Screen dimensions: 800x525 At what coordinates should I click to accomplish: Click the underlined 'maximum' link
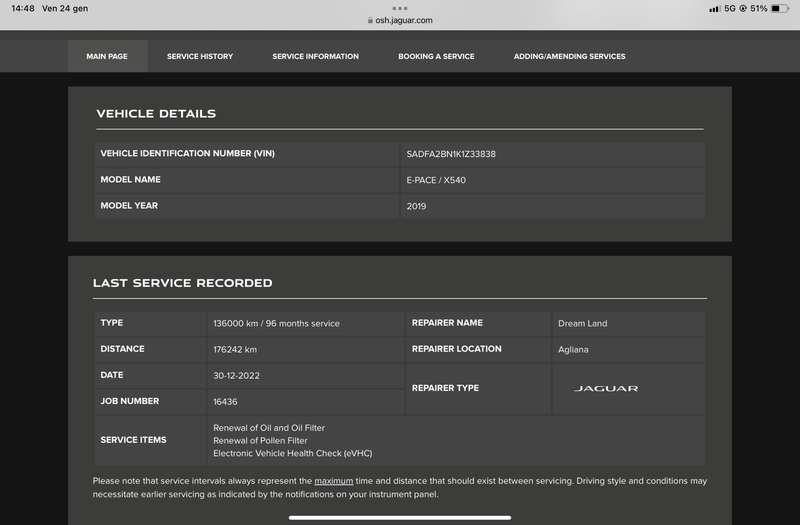(x=334, y=481)
